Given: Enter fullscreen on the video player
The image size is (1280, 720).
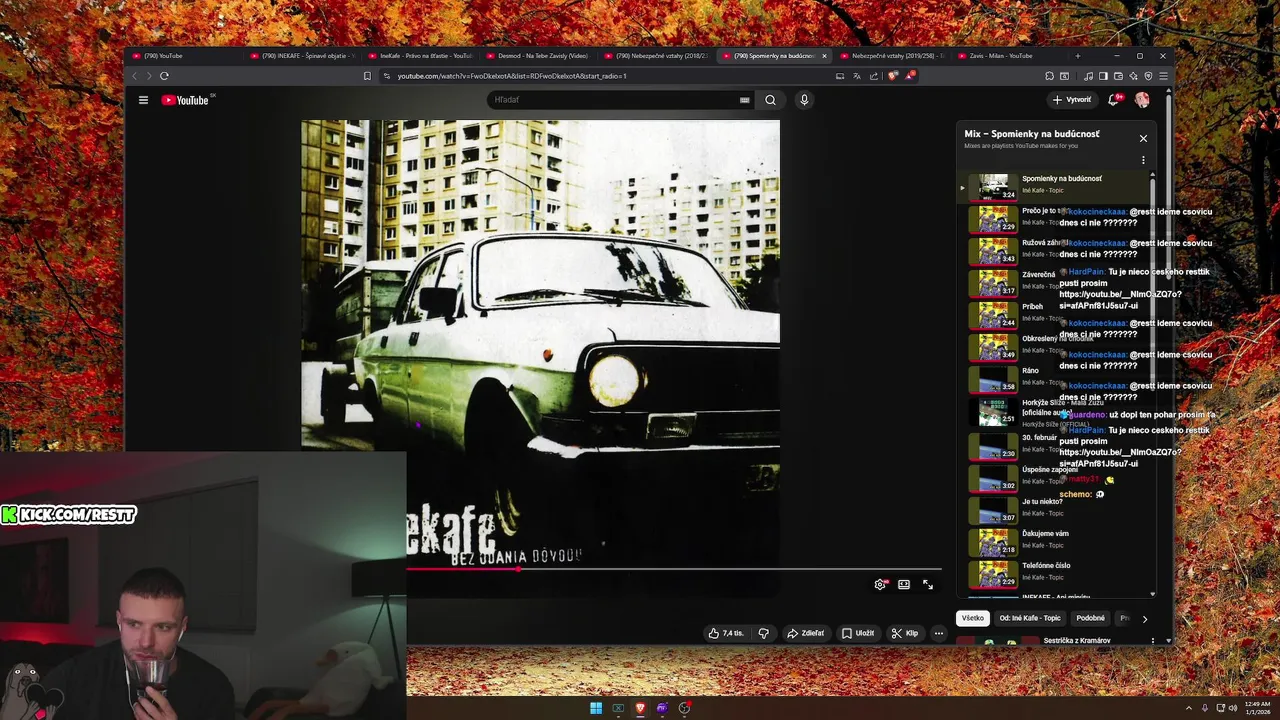Looking at the screenshot, I should tap(928, 585).
